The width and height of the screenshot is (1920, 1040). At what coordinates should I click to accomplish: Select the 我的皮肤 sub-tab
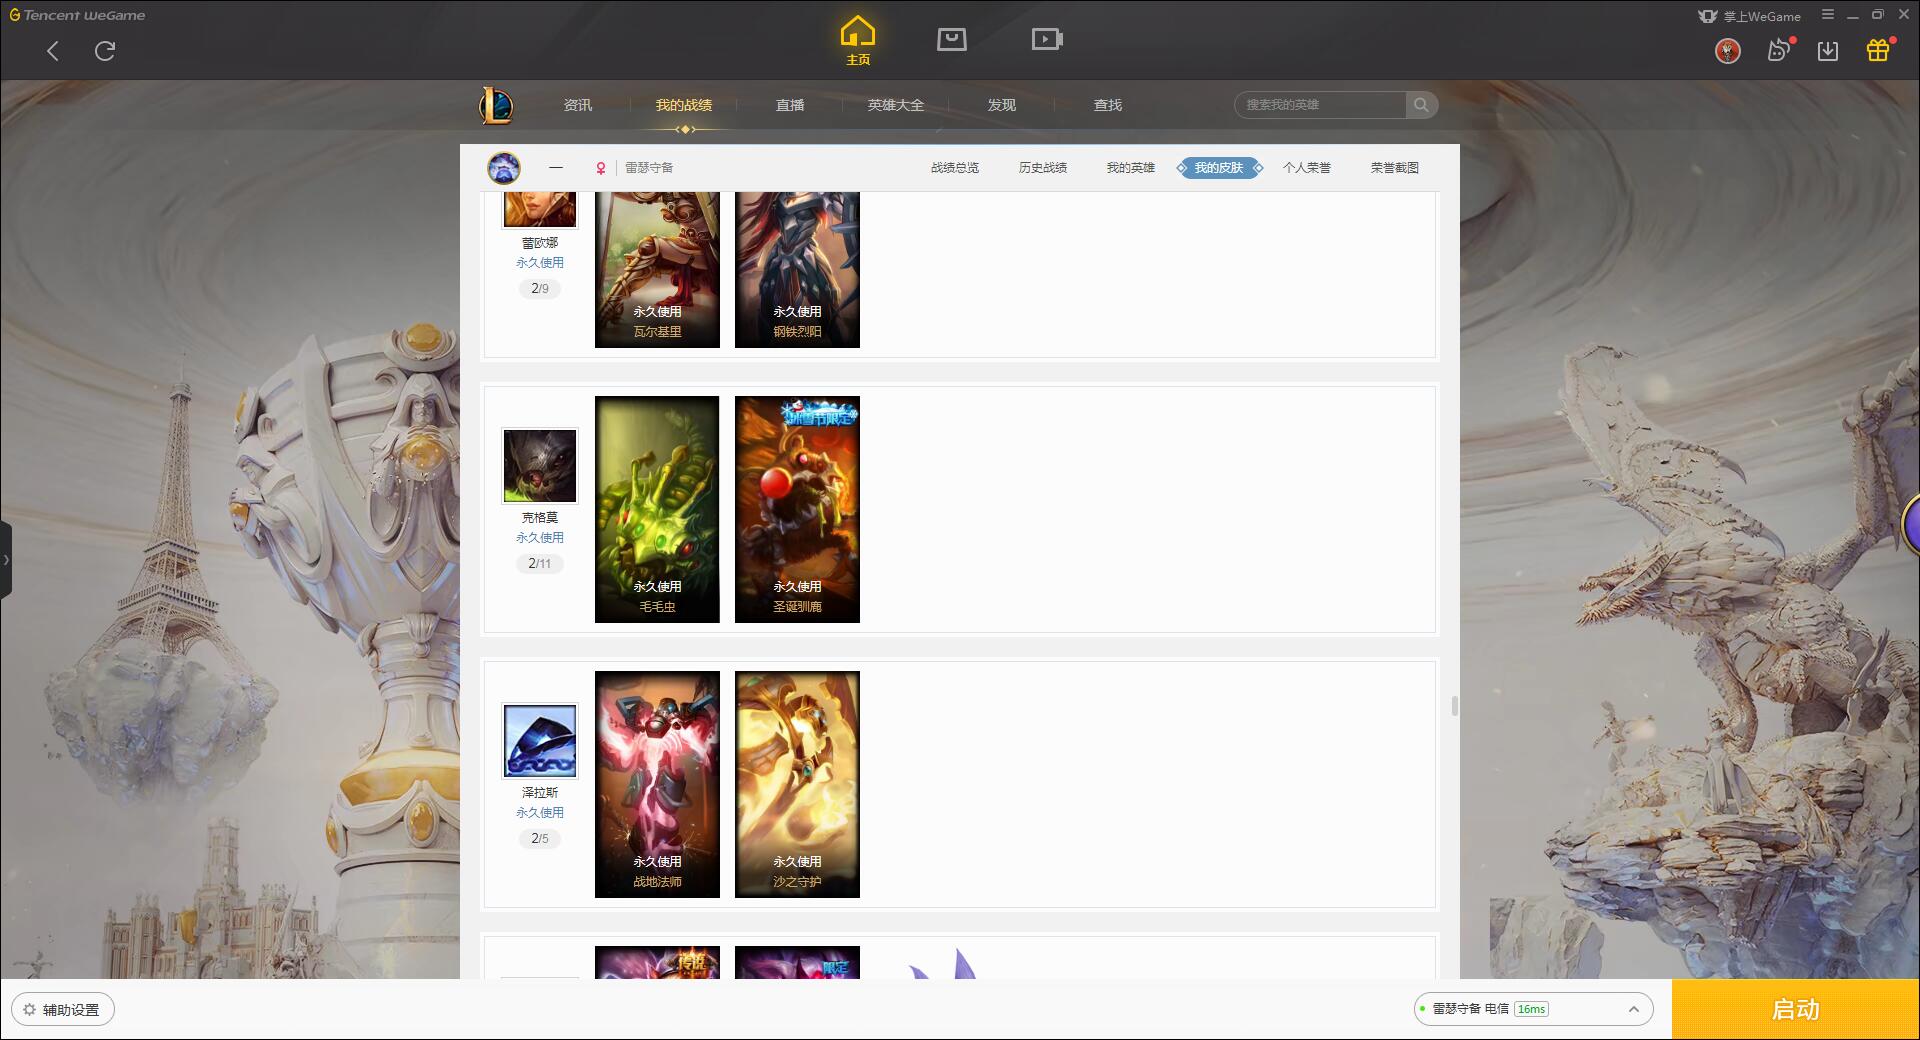click(x=1219, y=168)
